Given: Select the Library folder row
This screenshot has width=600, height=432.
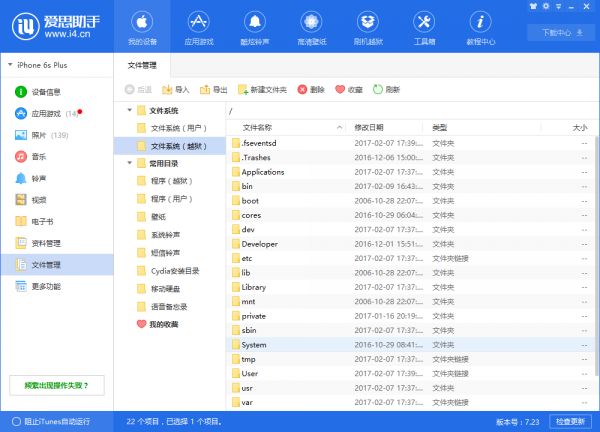Looking at the screenshot, I should pos(410,287).
